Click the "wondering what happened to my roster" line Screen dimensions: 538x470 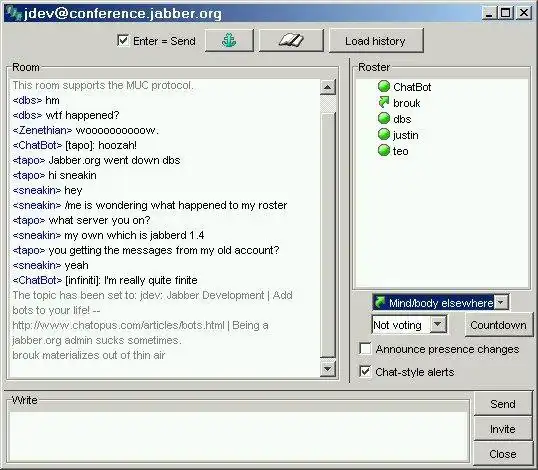(x=150, y=205)
